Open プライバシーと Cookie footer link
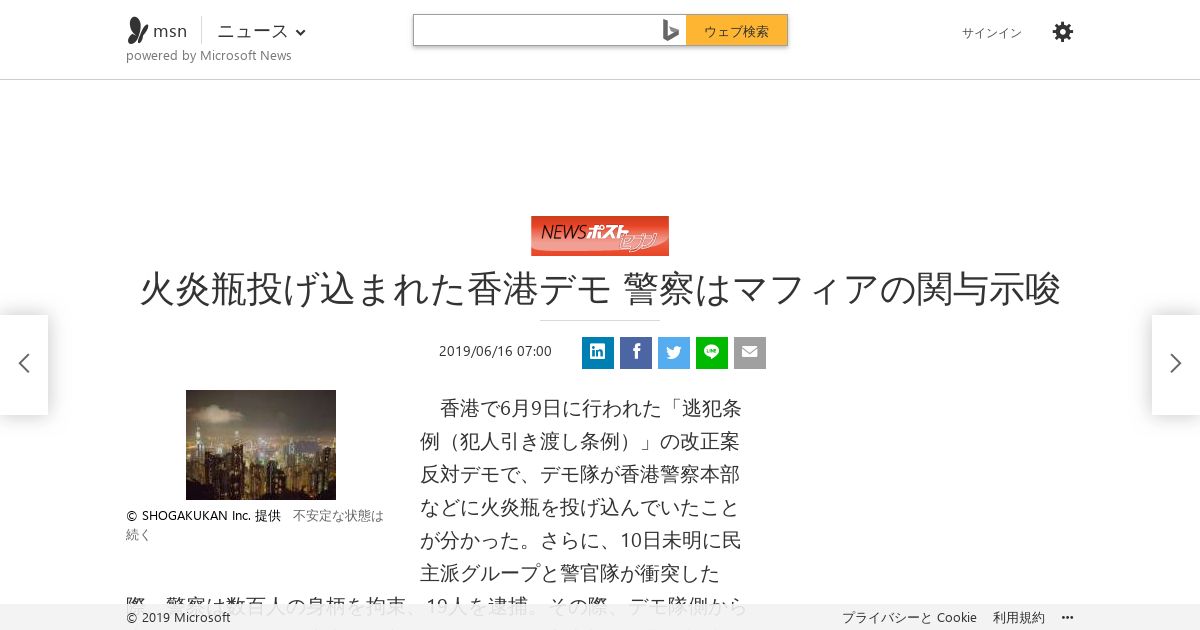This screenshot has width=1200, height=630. pos(909,618)
